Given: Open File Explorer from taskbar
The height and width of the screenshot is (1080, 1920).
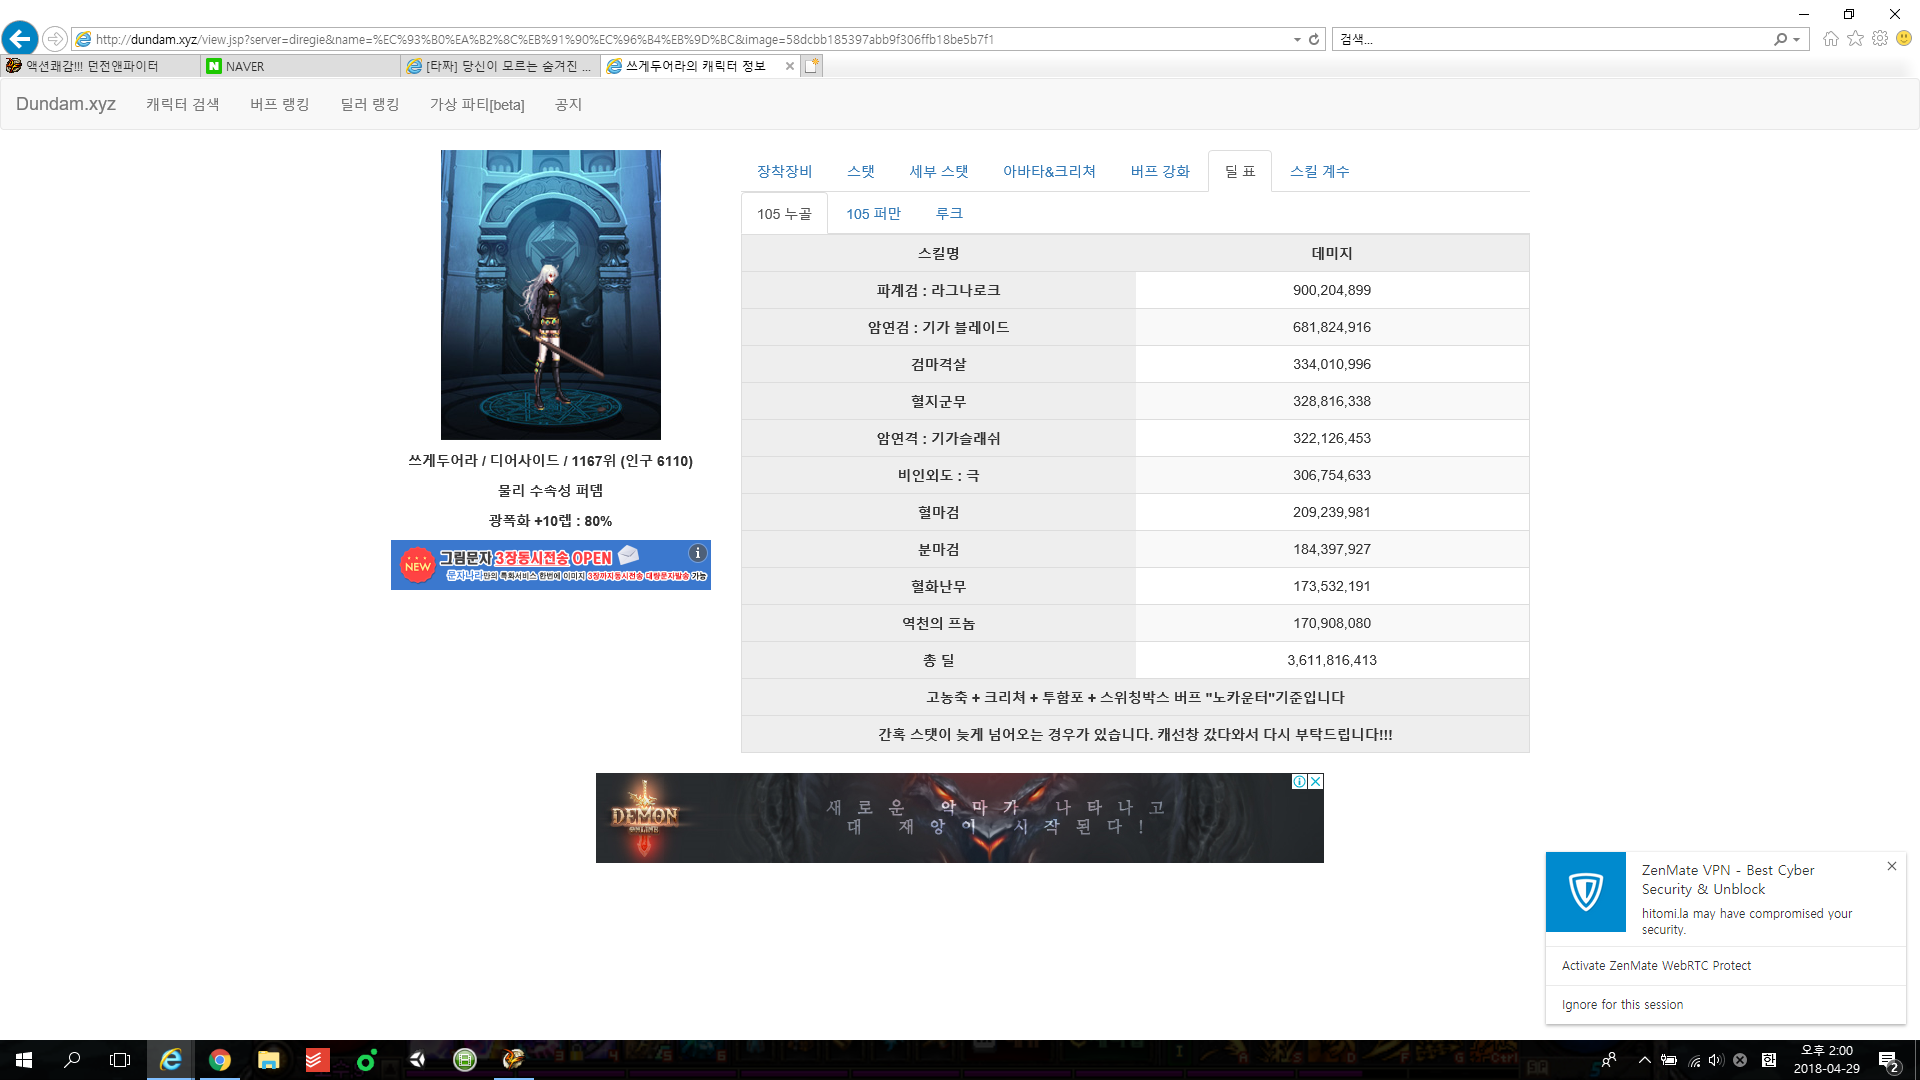Looking at the screenshot, I should click(269, 1060).
